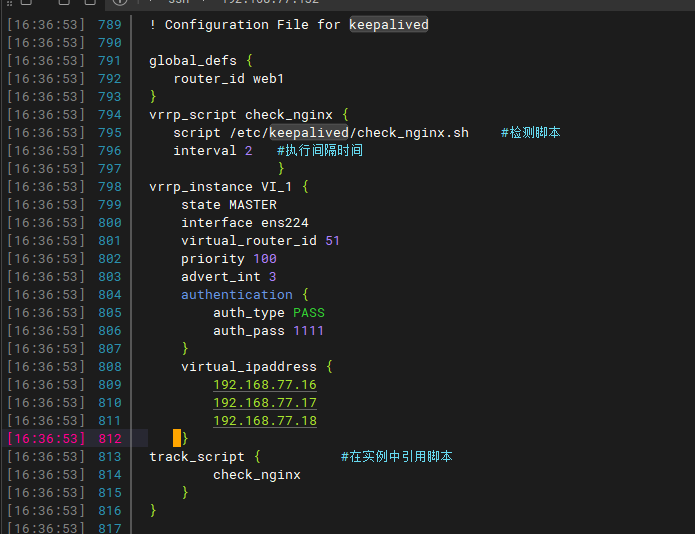The height and width of the screenshot is (534, 695).
Task: Click the closing brace on line 793
Action: [153, 97]
